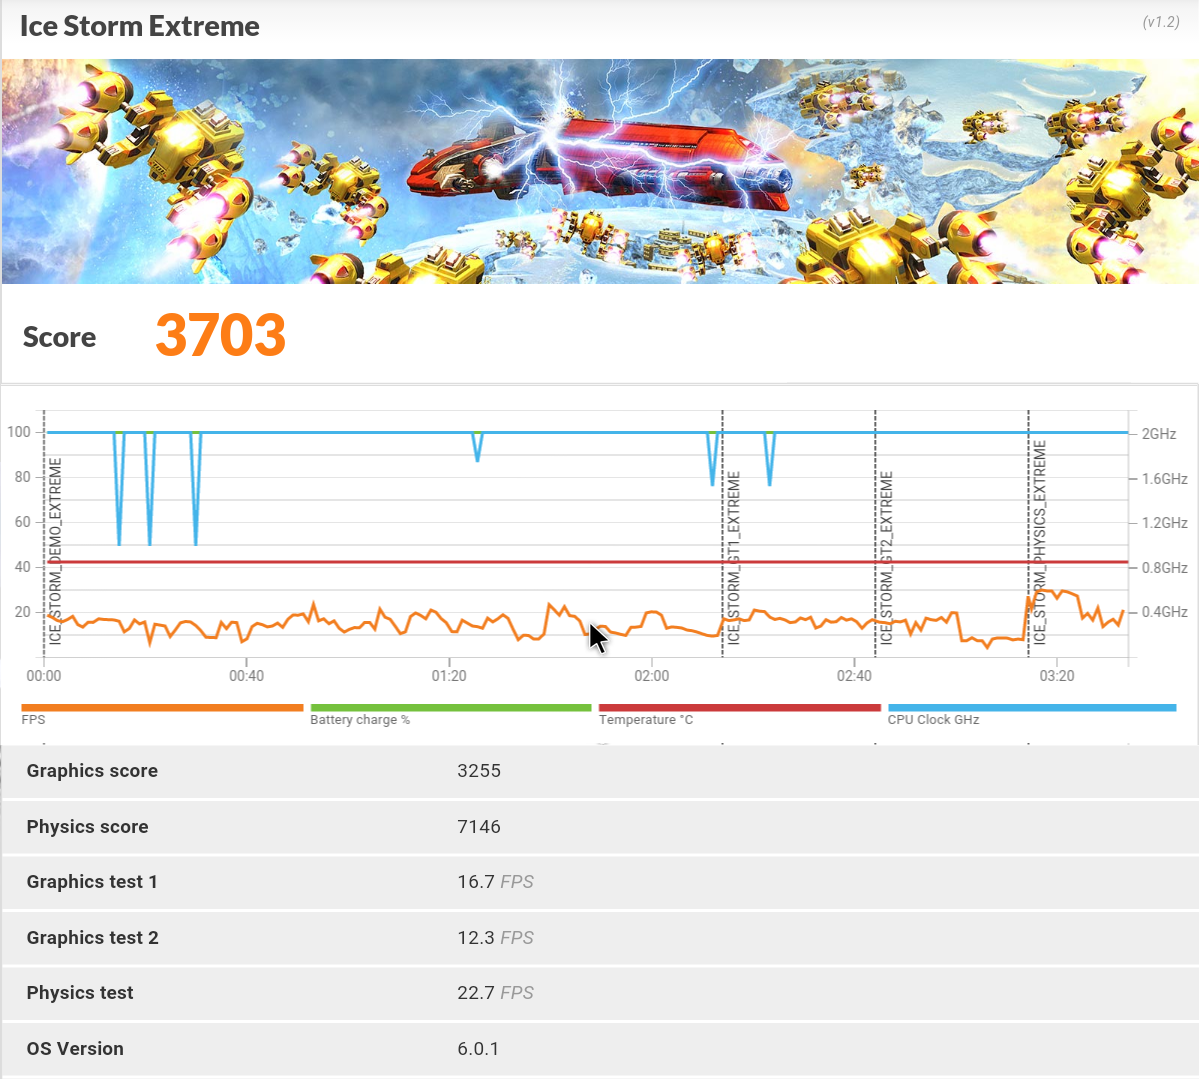The width and height of the screenshot is (1199, 1079).
Task: Click the "0.4GHz" right axis label
Action: (1165, 612)
